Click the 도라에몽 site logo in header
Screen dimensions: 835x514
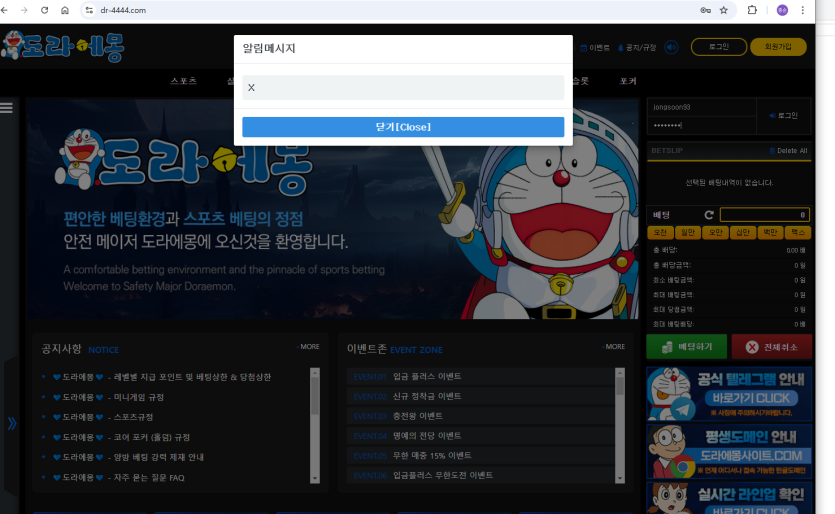click(x=63, y=46)
